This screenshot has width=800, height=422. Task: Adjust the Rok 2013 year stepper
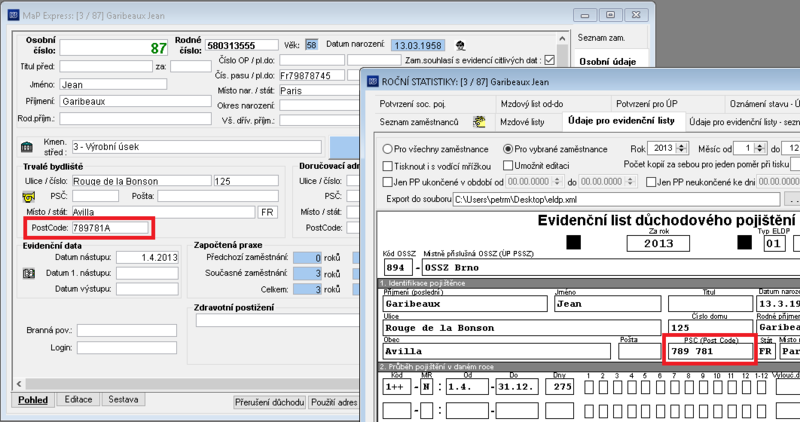682,148
